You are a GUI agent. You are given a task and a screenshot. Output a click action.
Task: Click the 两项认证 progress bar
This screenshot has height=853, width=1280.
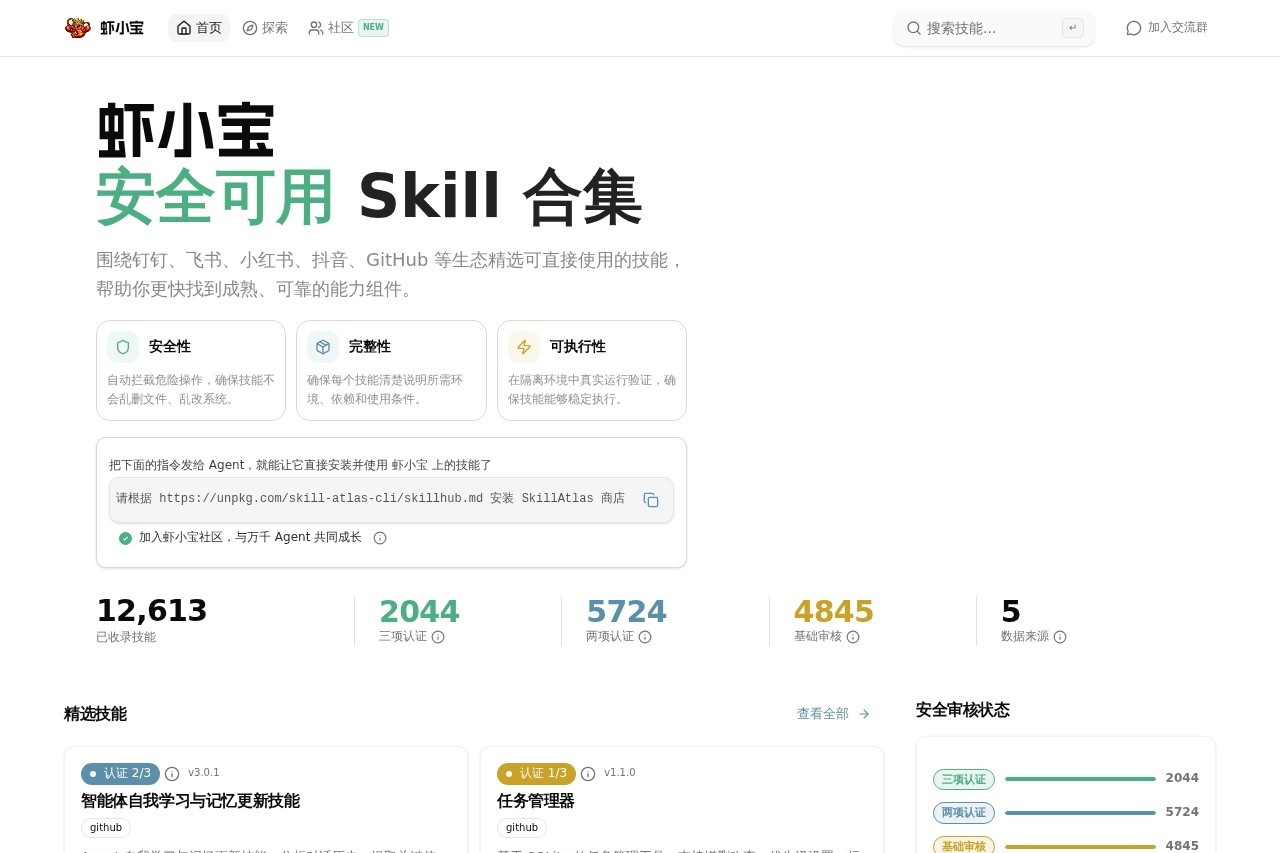tap(1079, 812)
